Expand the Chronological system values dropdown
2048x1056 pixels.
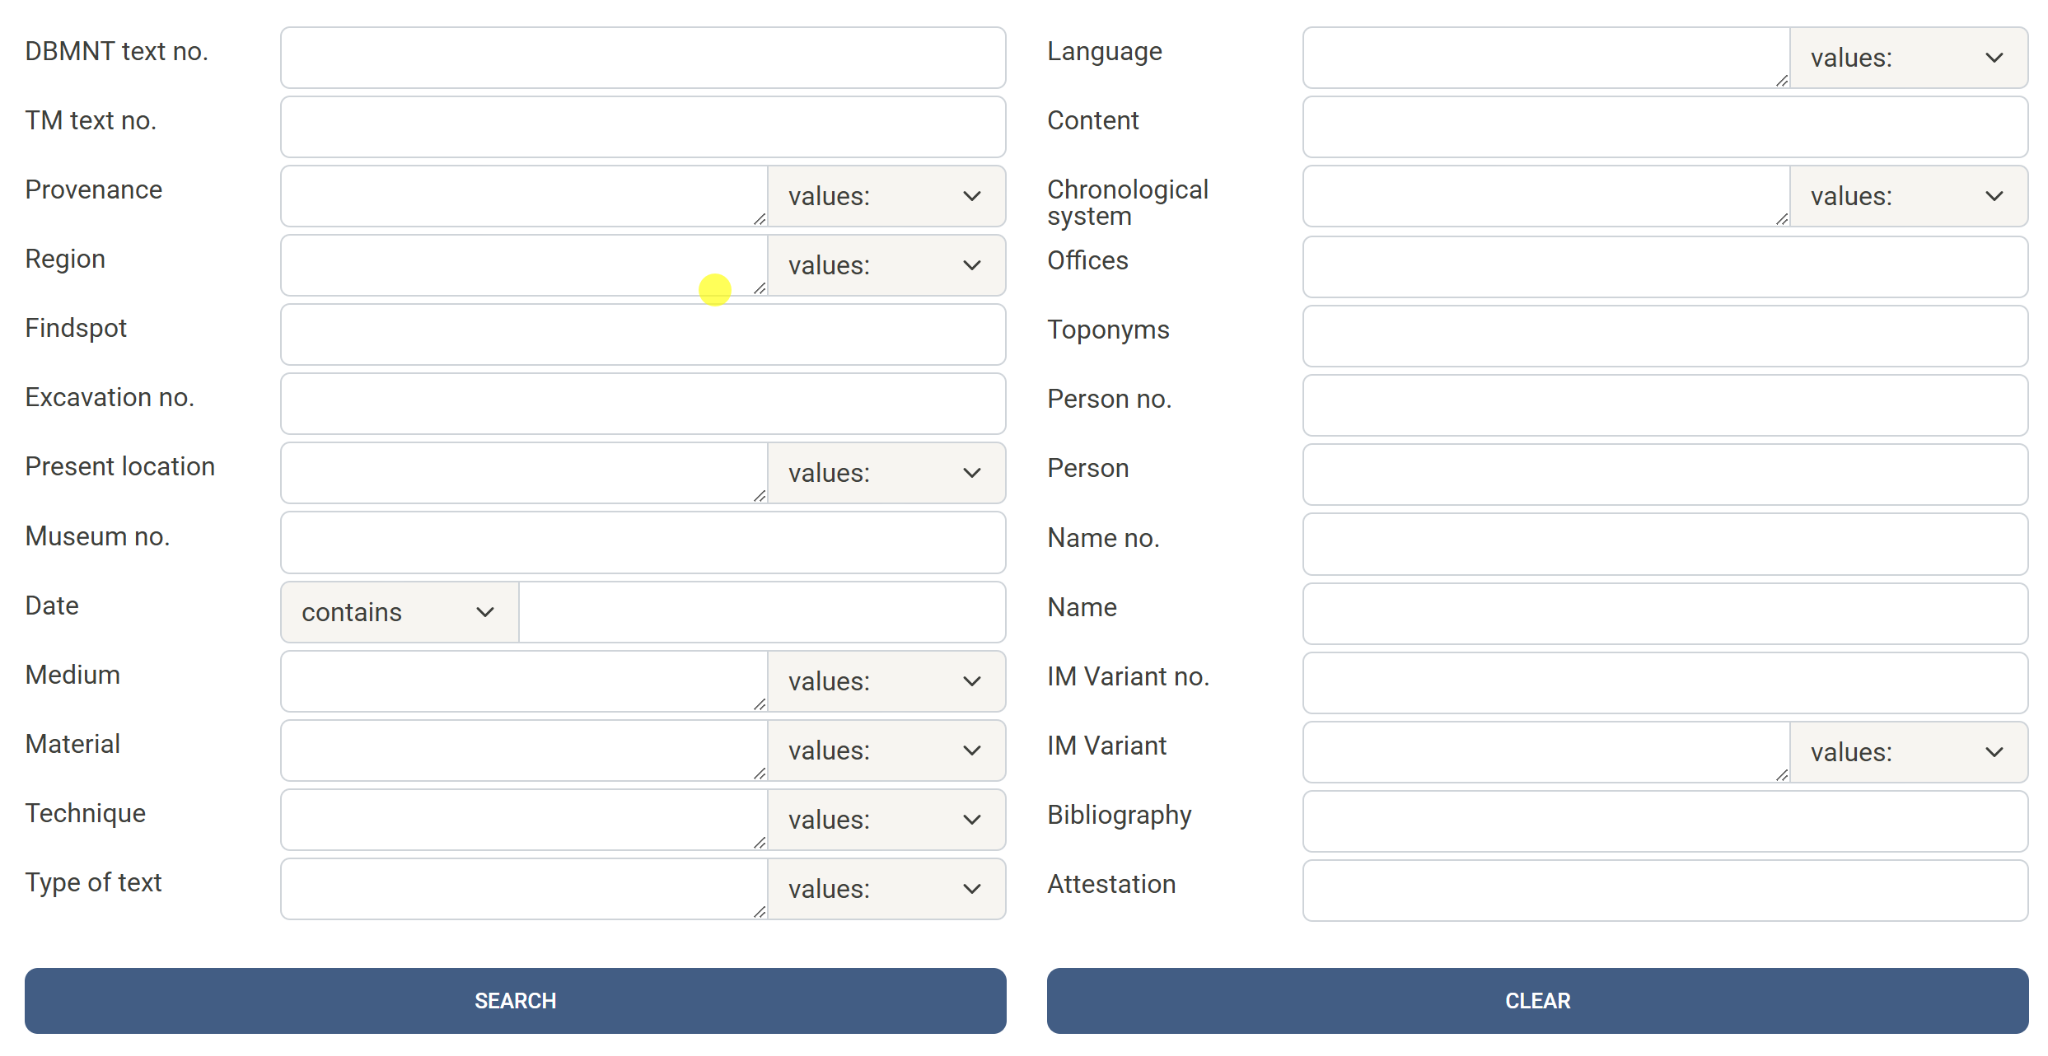click(1907, 197)
